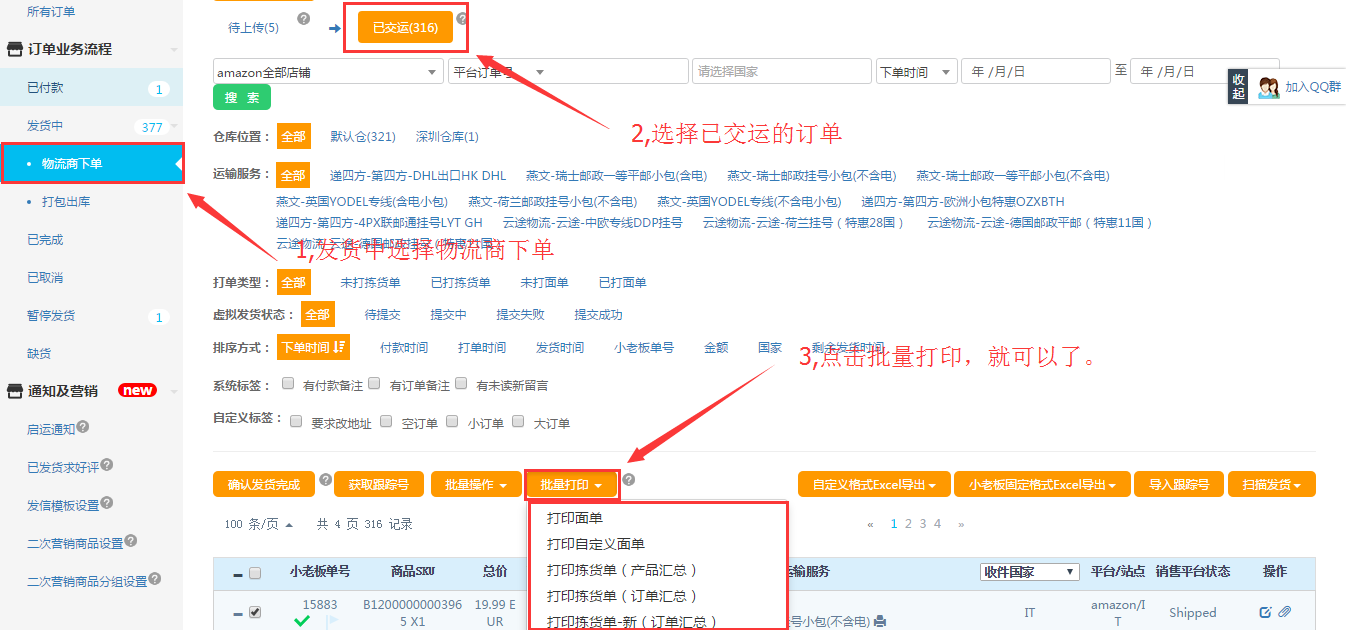Click the paperclip attachment icon in first row
1346x630 pixels.
coord(1285,612)
